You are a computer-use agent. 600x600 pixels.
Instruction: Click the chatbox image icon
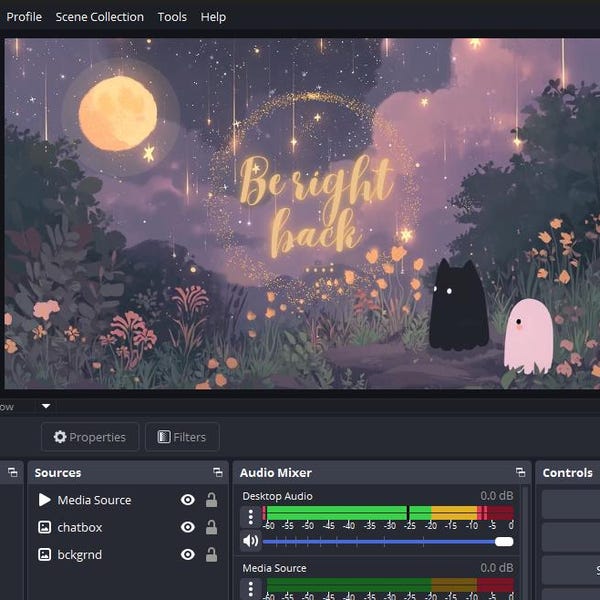(x=44, y=527)
